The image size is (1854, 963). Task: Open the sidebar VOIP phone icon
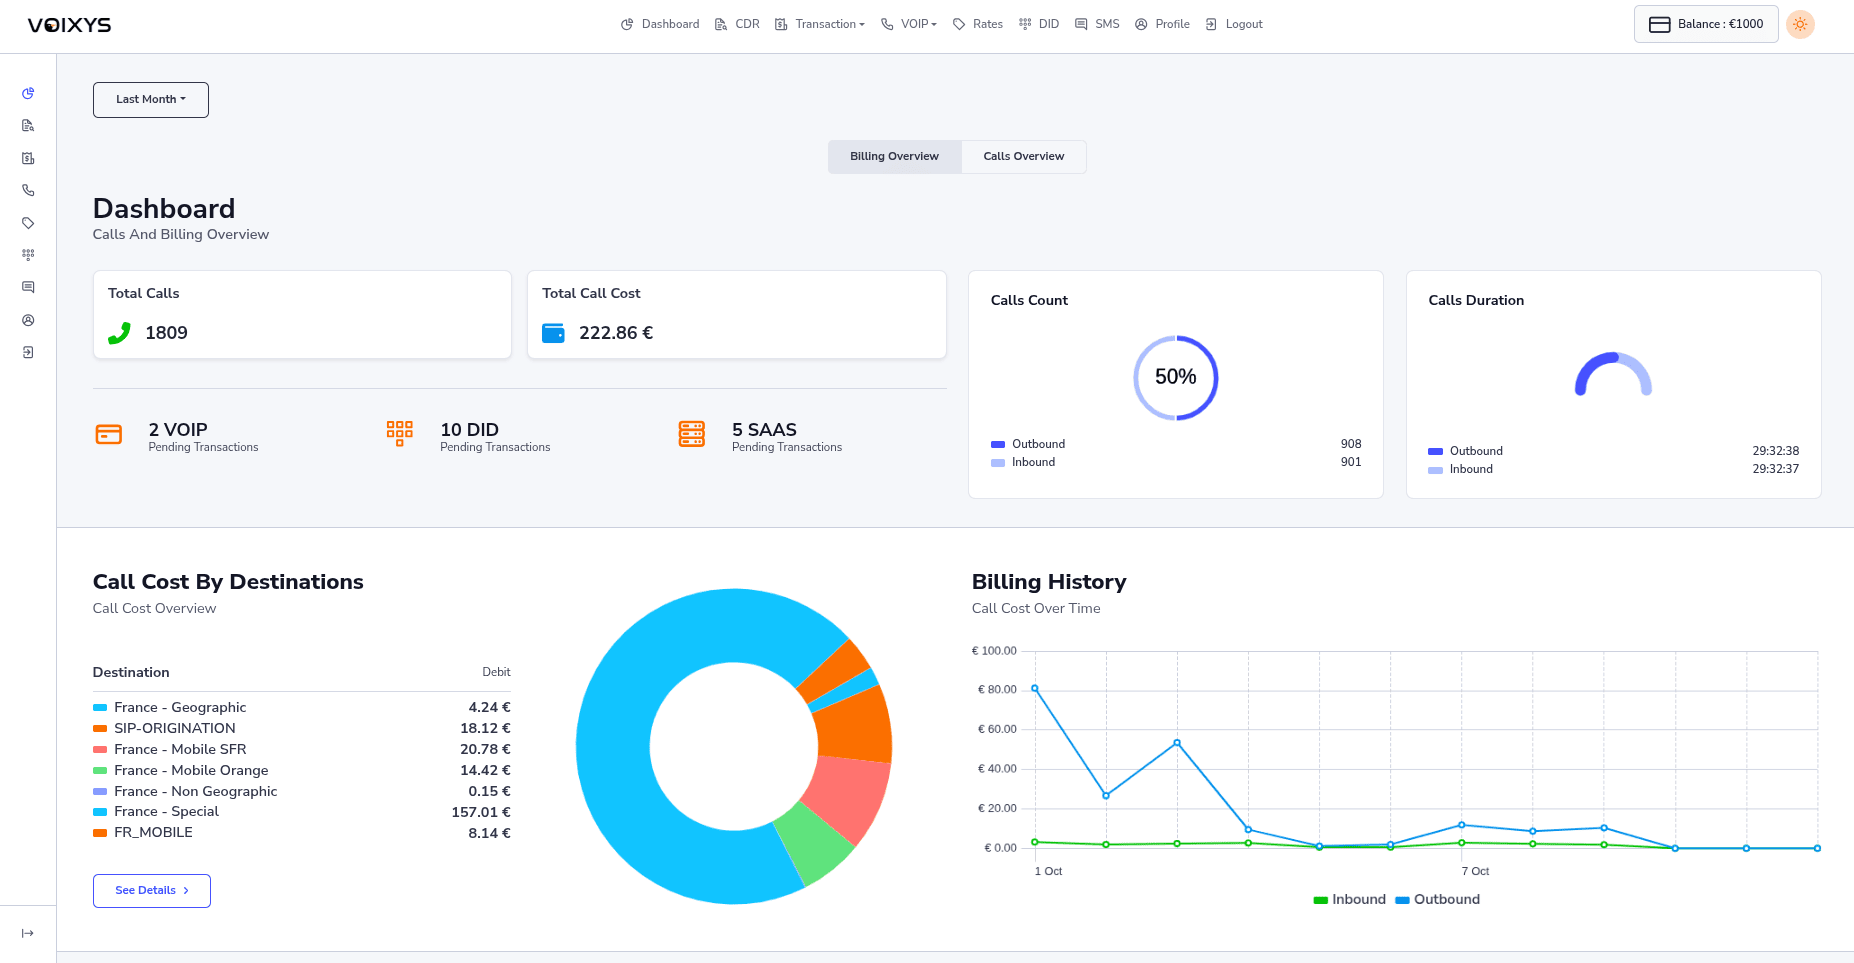click(28, 190)
